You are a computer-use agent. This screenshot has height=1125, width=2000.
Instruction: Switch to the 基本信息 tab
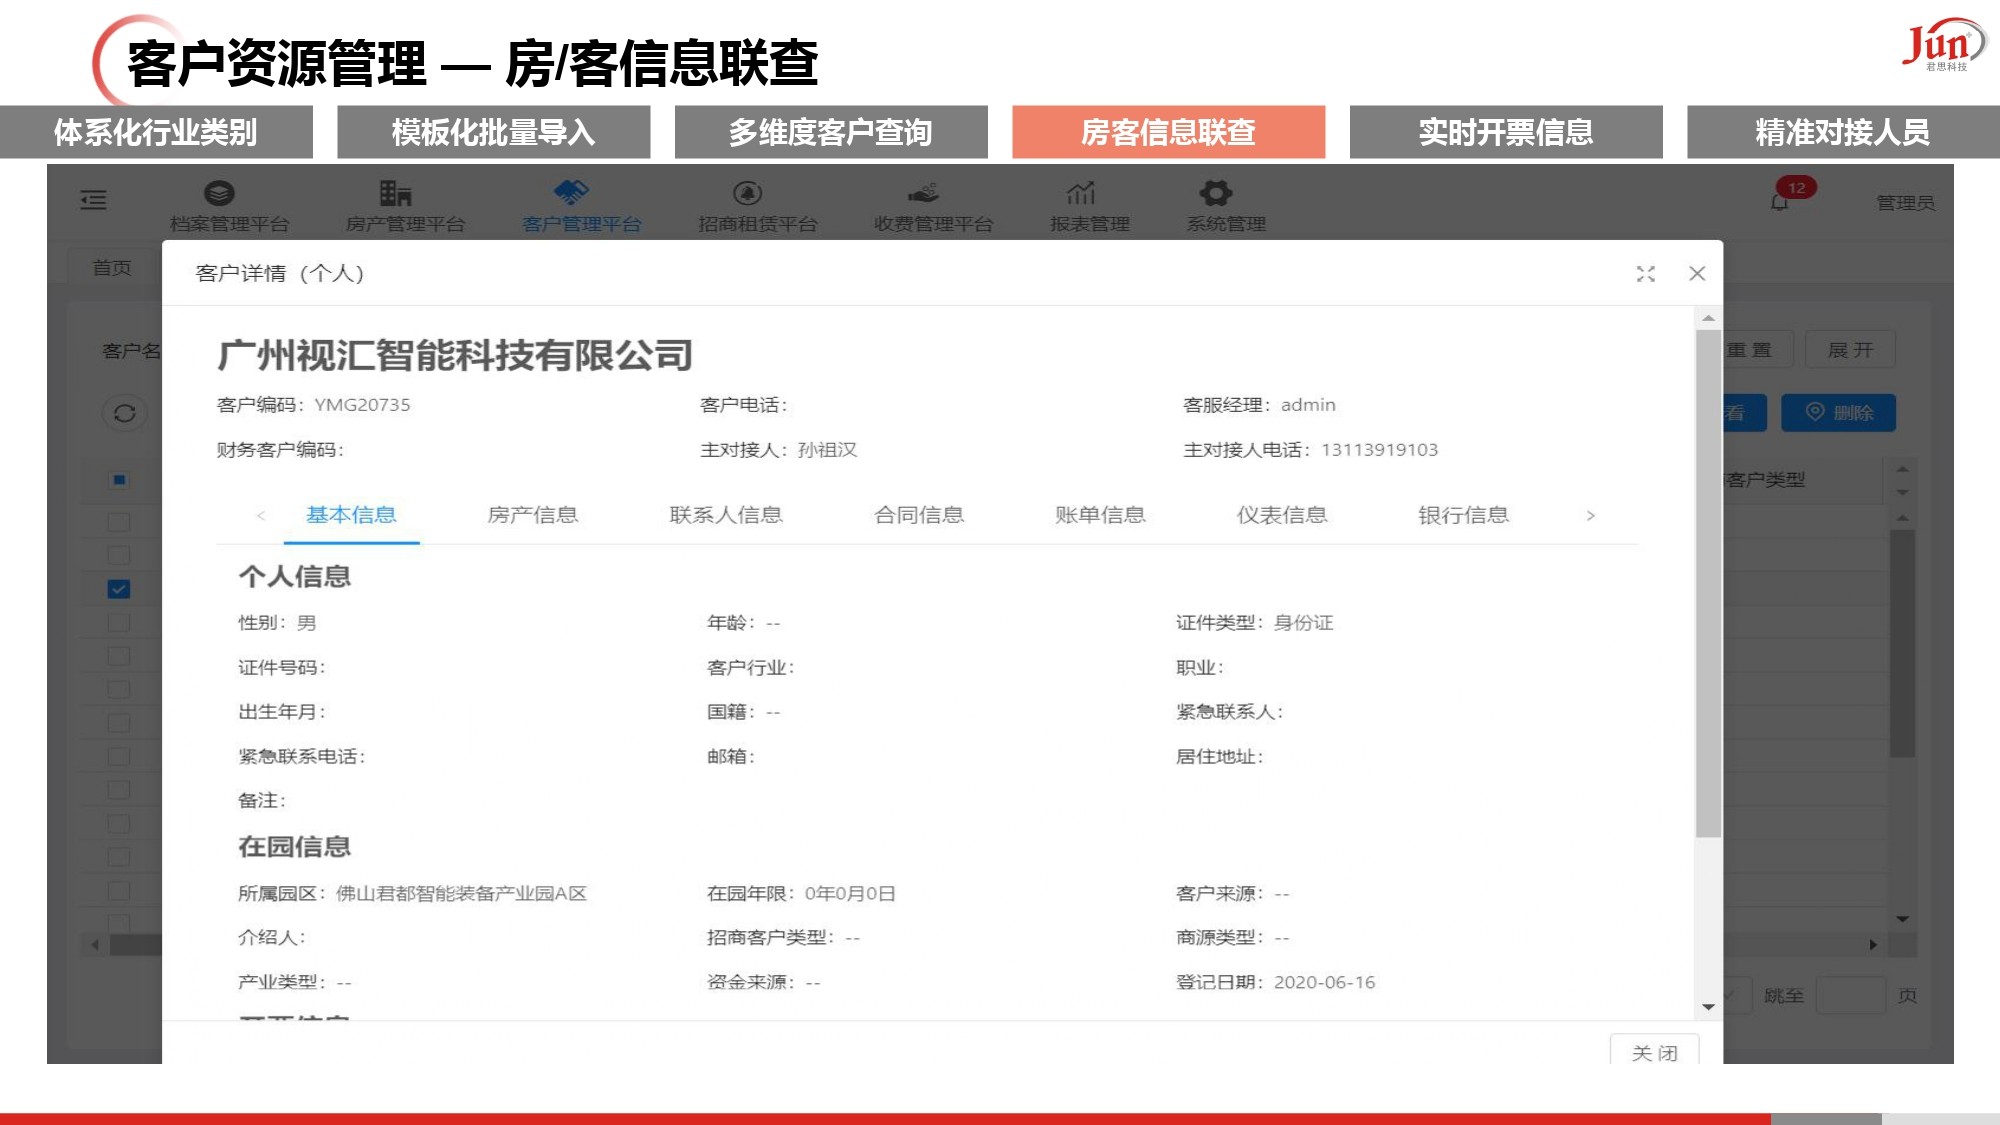click(x=351, y=515)
